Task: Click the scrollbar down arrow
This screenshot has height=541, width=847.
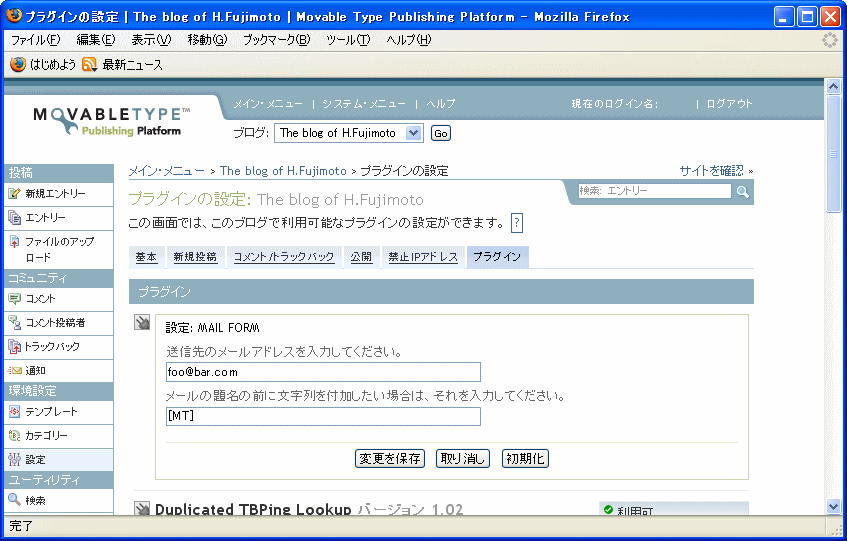Action: coord(833,506)
